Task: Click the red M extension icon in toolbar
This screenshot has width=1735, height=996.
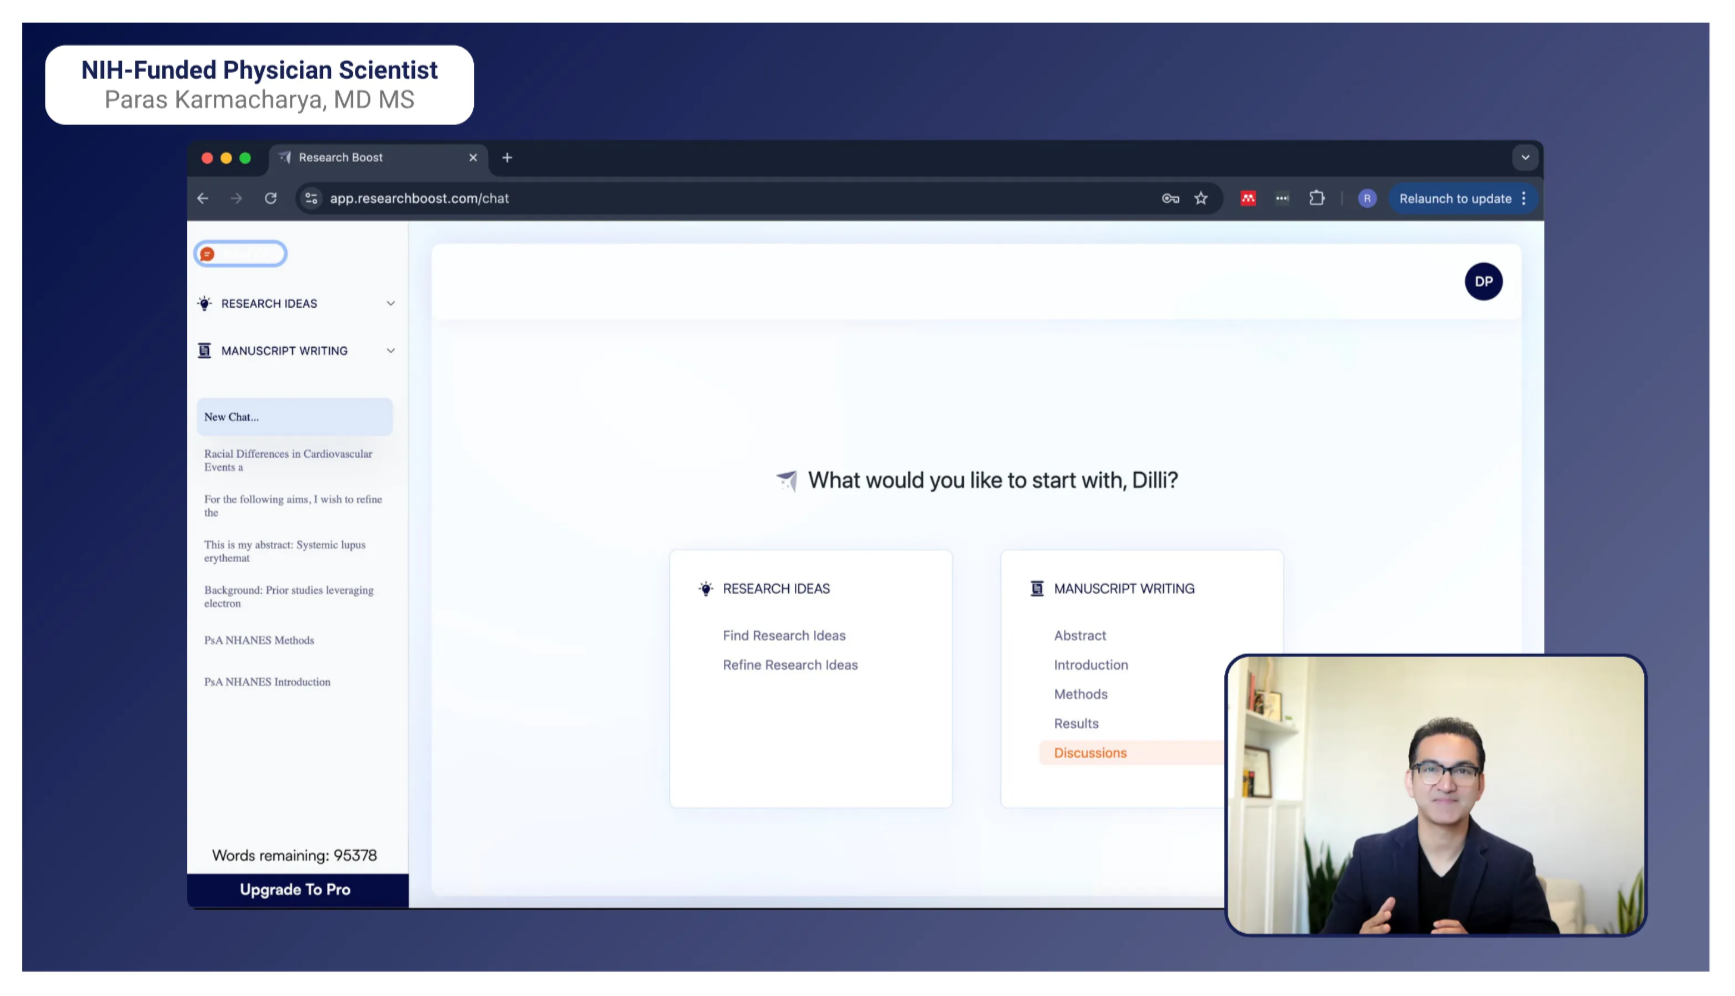Action: click(x=1248, y=198)
